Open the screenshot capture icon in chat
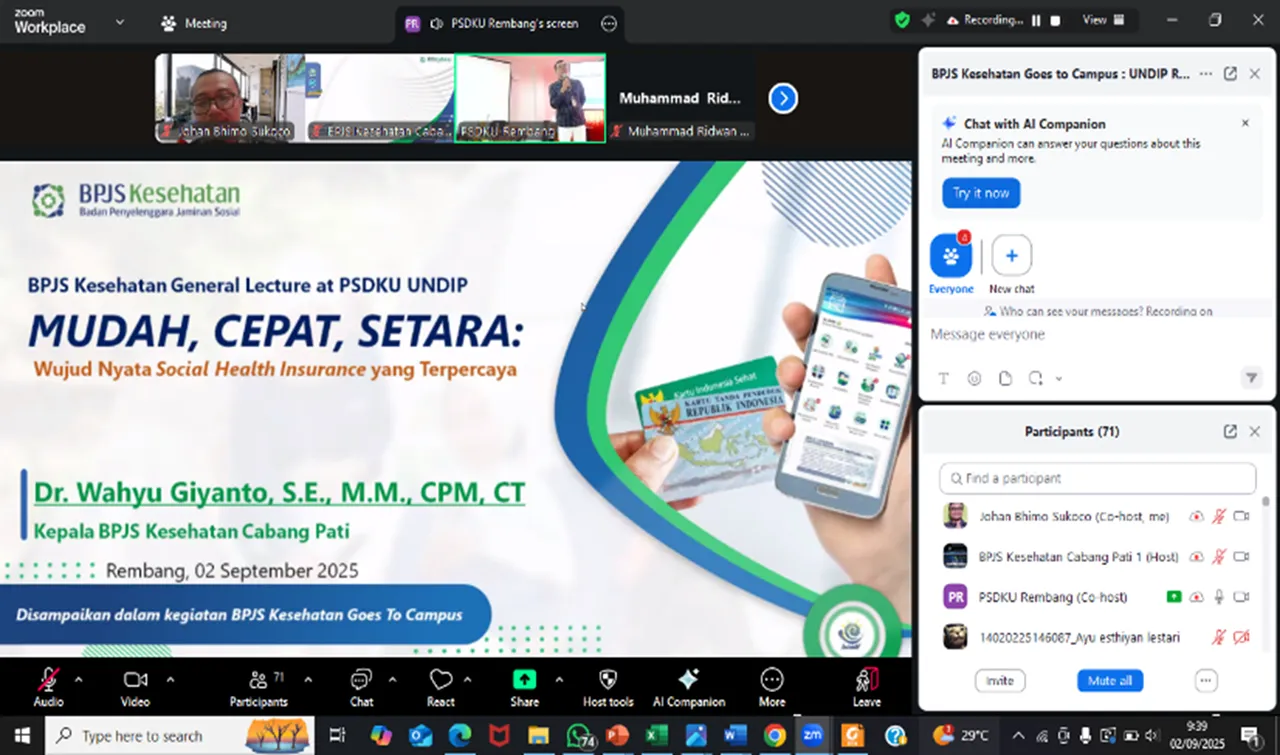 (x=1035, y=378)
